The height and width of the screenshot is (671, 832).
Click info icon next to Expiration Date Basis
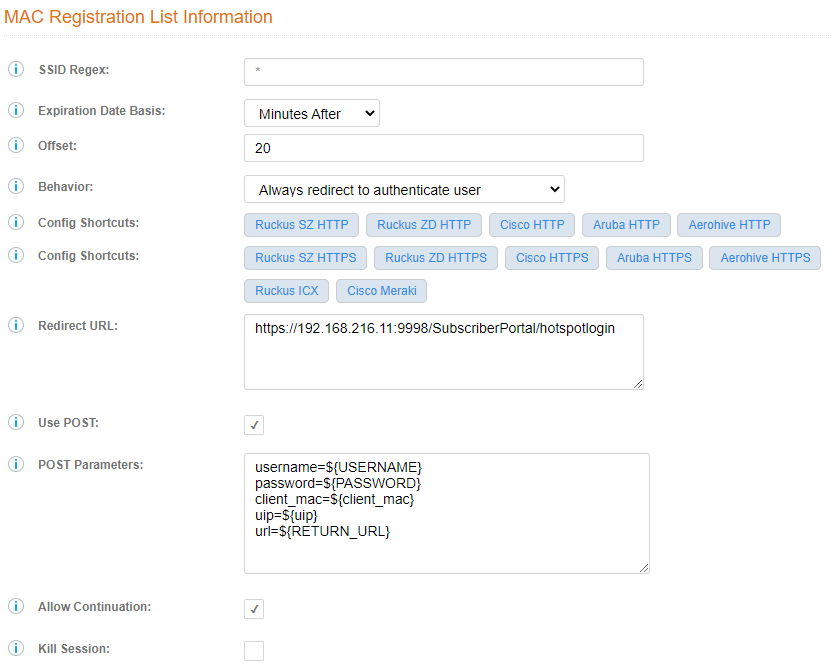pos(16,111)
